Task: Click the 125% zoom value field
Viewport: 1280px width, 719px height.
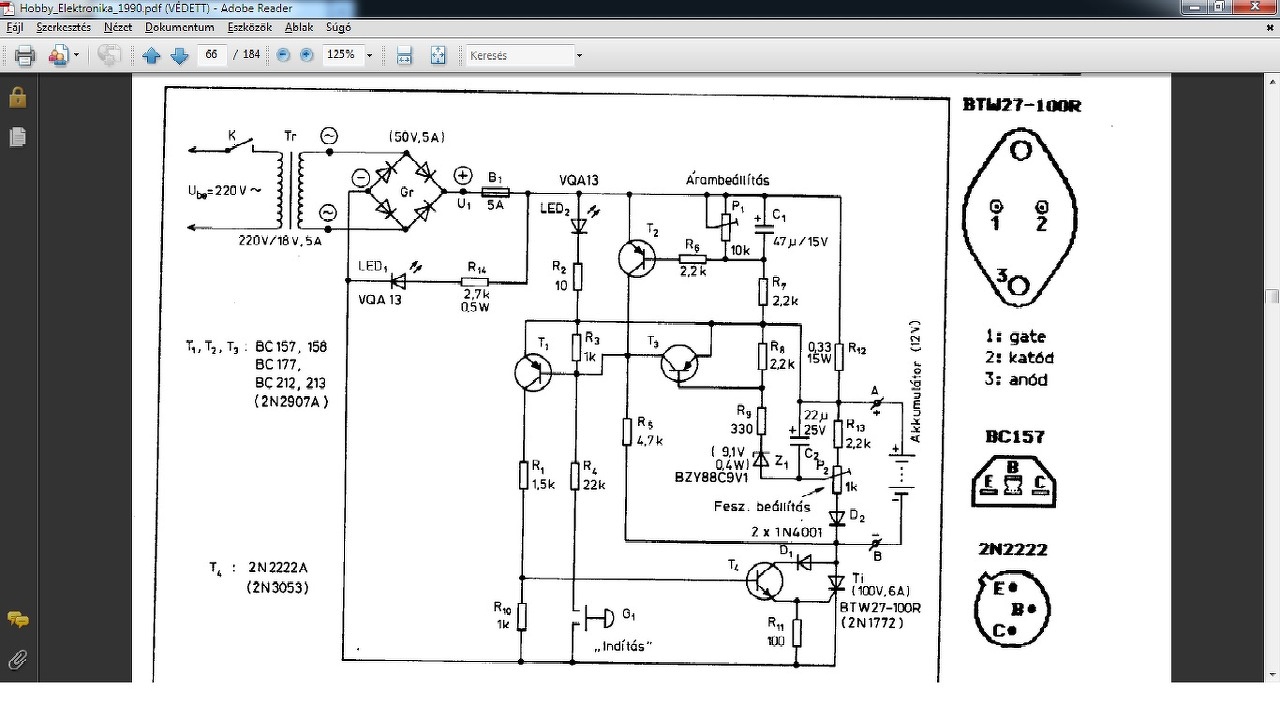Action: tap(342, 55)
